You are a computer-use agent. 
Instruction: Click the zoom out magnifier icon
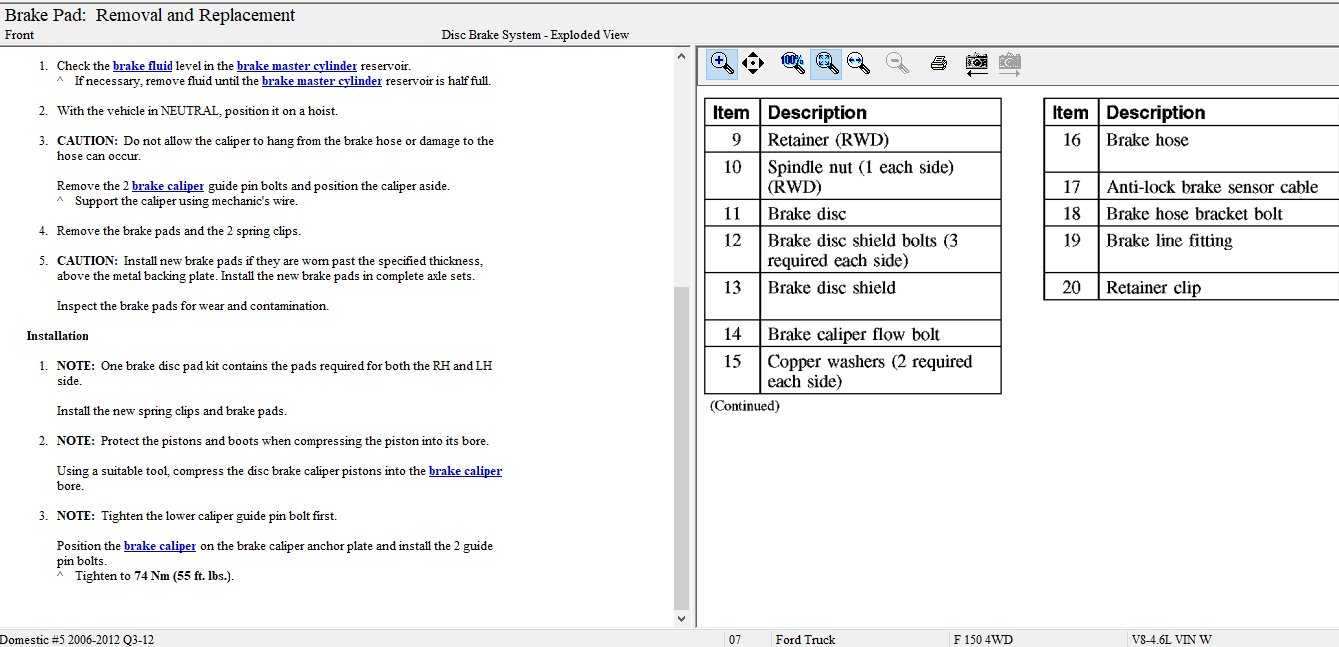click(898, 63)
